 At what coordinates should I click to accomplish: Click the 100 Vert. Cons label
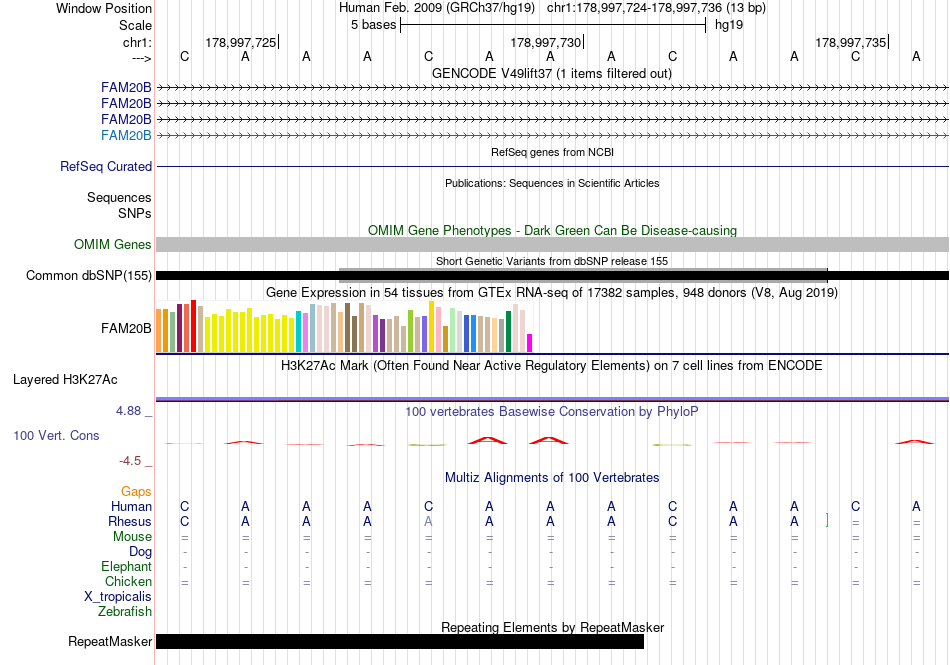click(x=56, y=435)
